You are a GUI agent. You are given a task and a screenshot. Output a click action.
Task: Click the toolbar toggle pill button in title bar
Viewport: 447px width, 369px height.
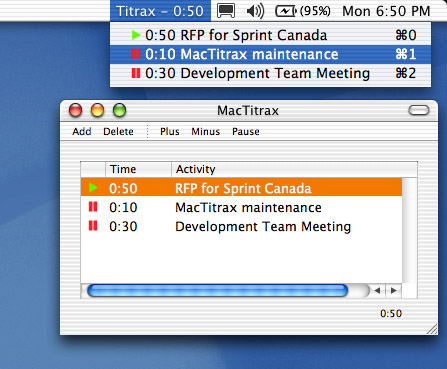click(x=419, y=110)
